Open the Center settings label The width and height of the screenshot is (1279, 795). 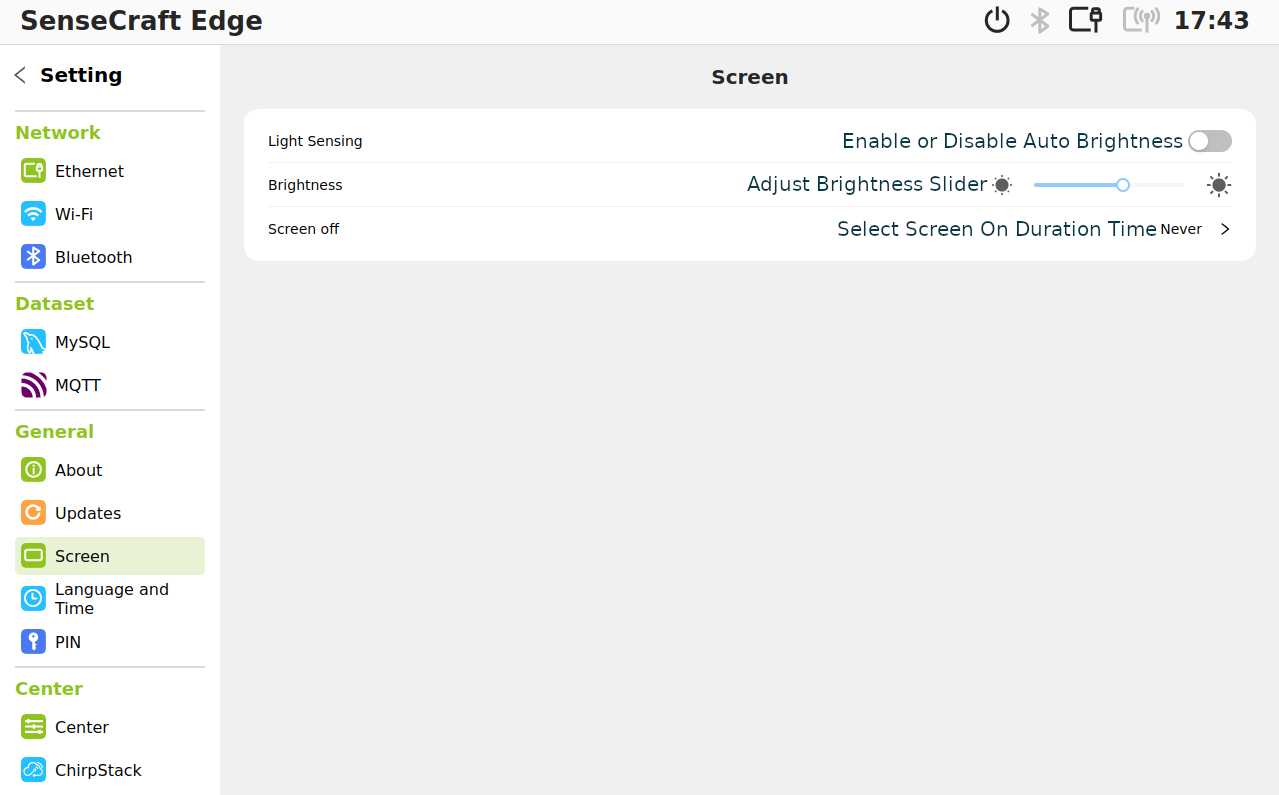[82, 727]
